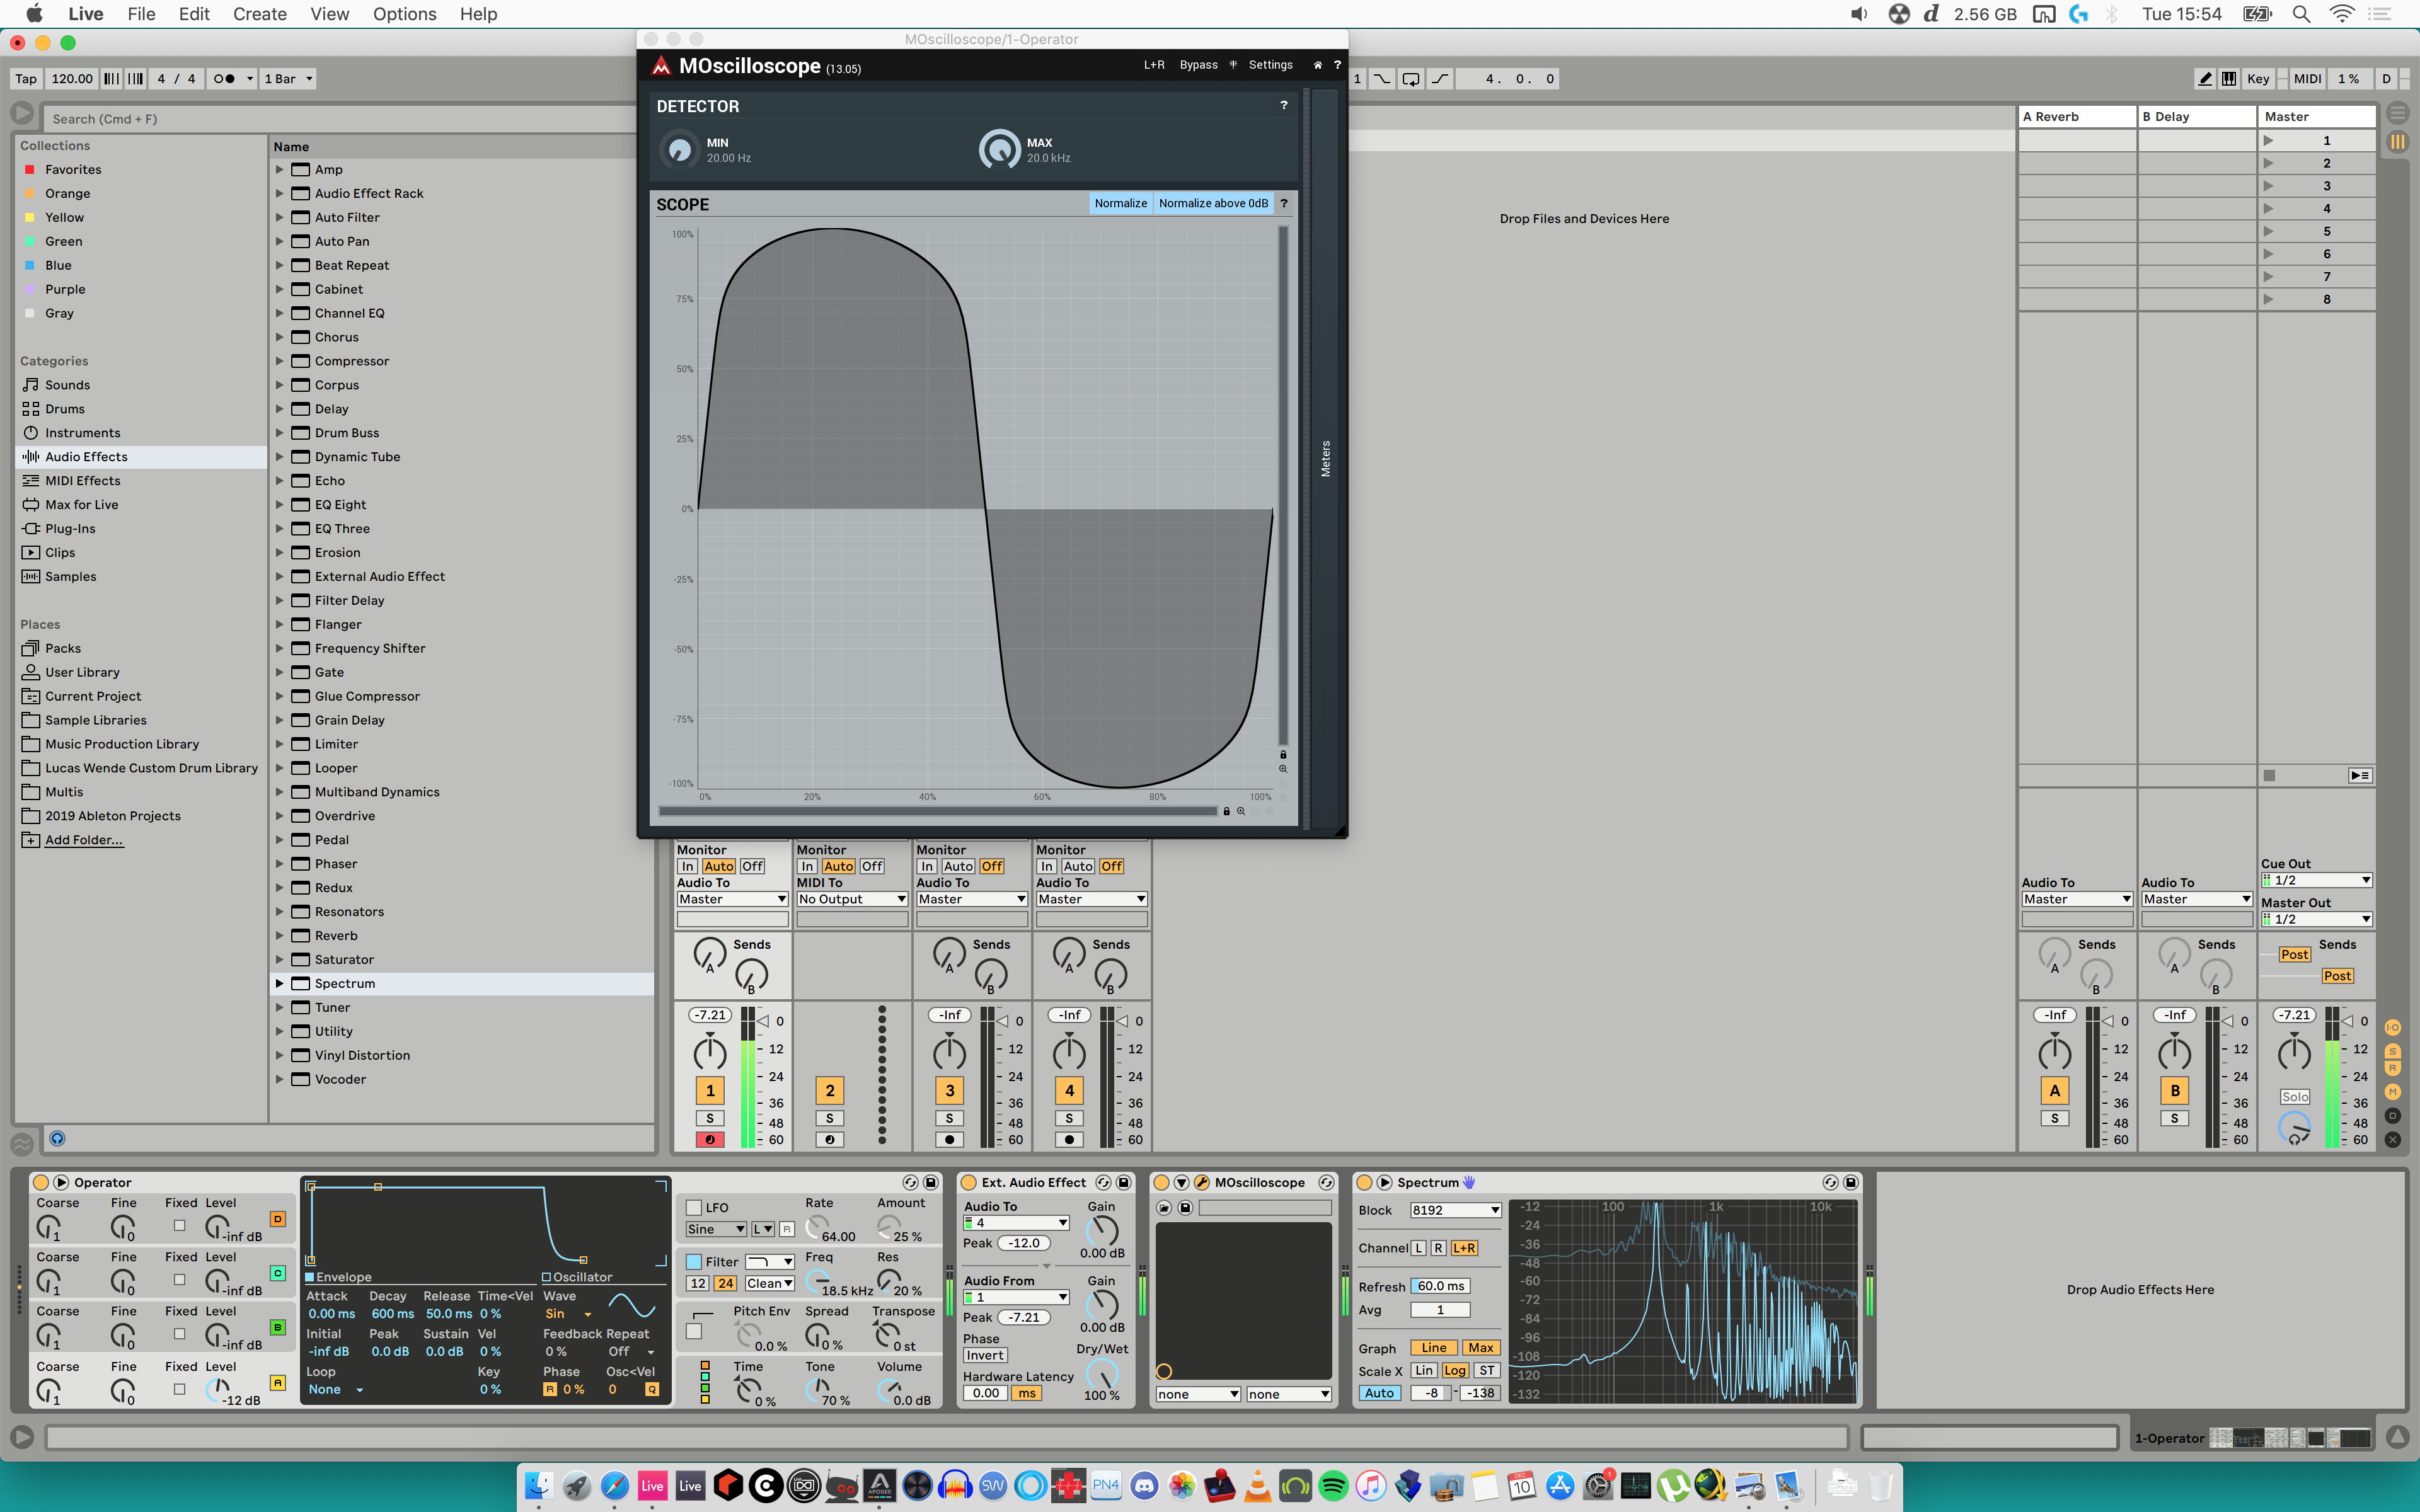Viewport: 2420px width, 1512px height.
Task: Select Plug-Ins category in browser
Action: pyautogui.click(x=70, y=528)
